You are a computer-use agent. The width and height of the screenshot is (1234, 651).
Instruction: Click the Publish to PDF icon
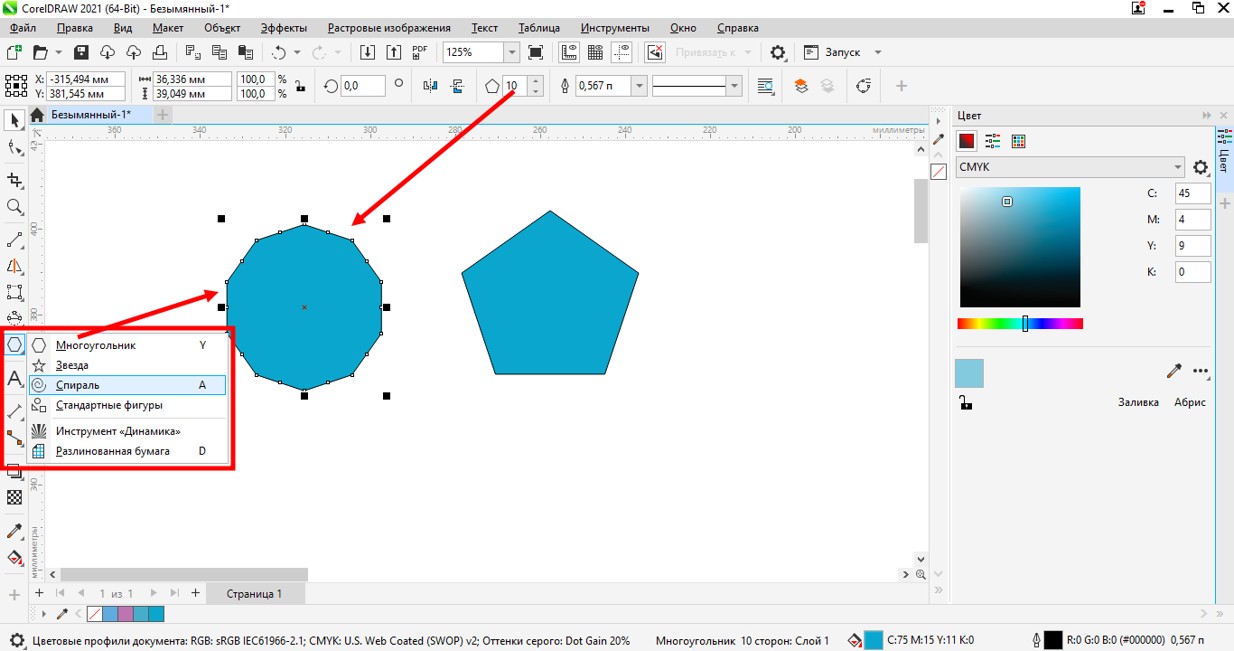(x=419, y=52)
